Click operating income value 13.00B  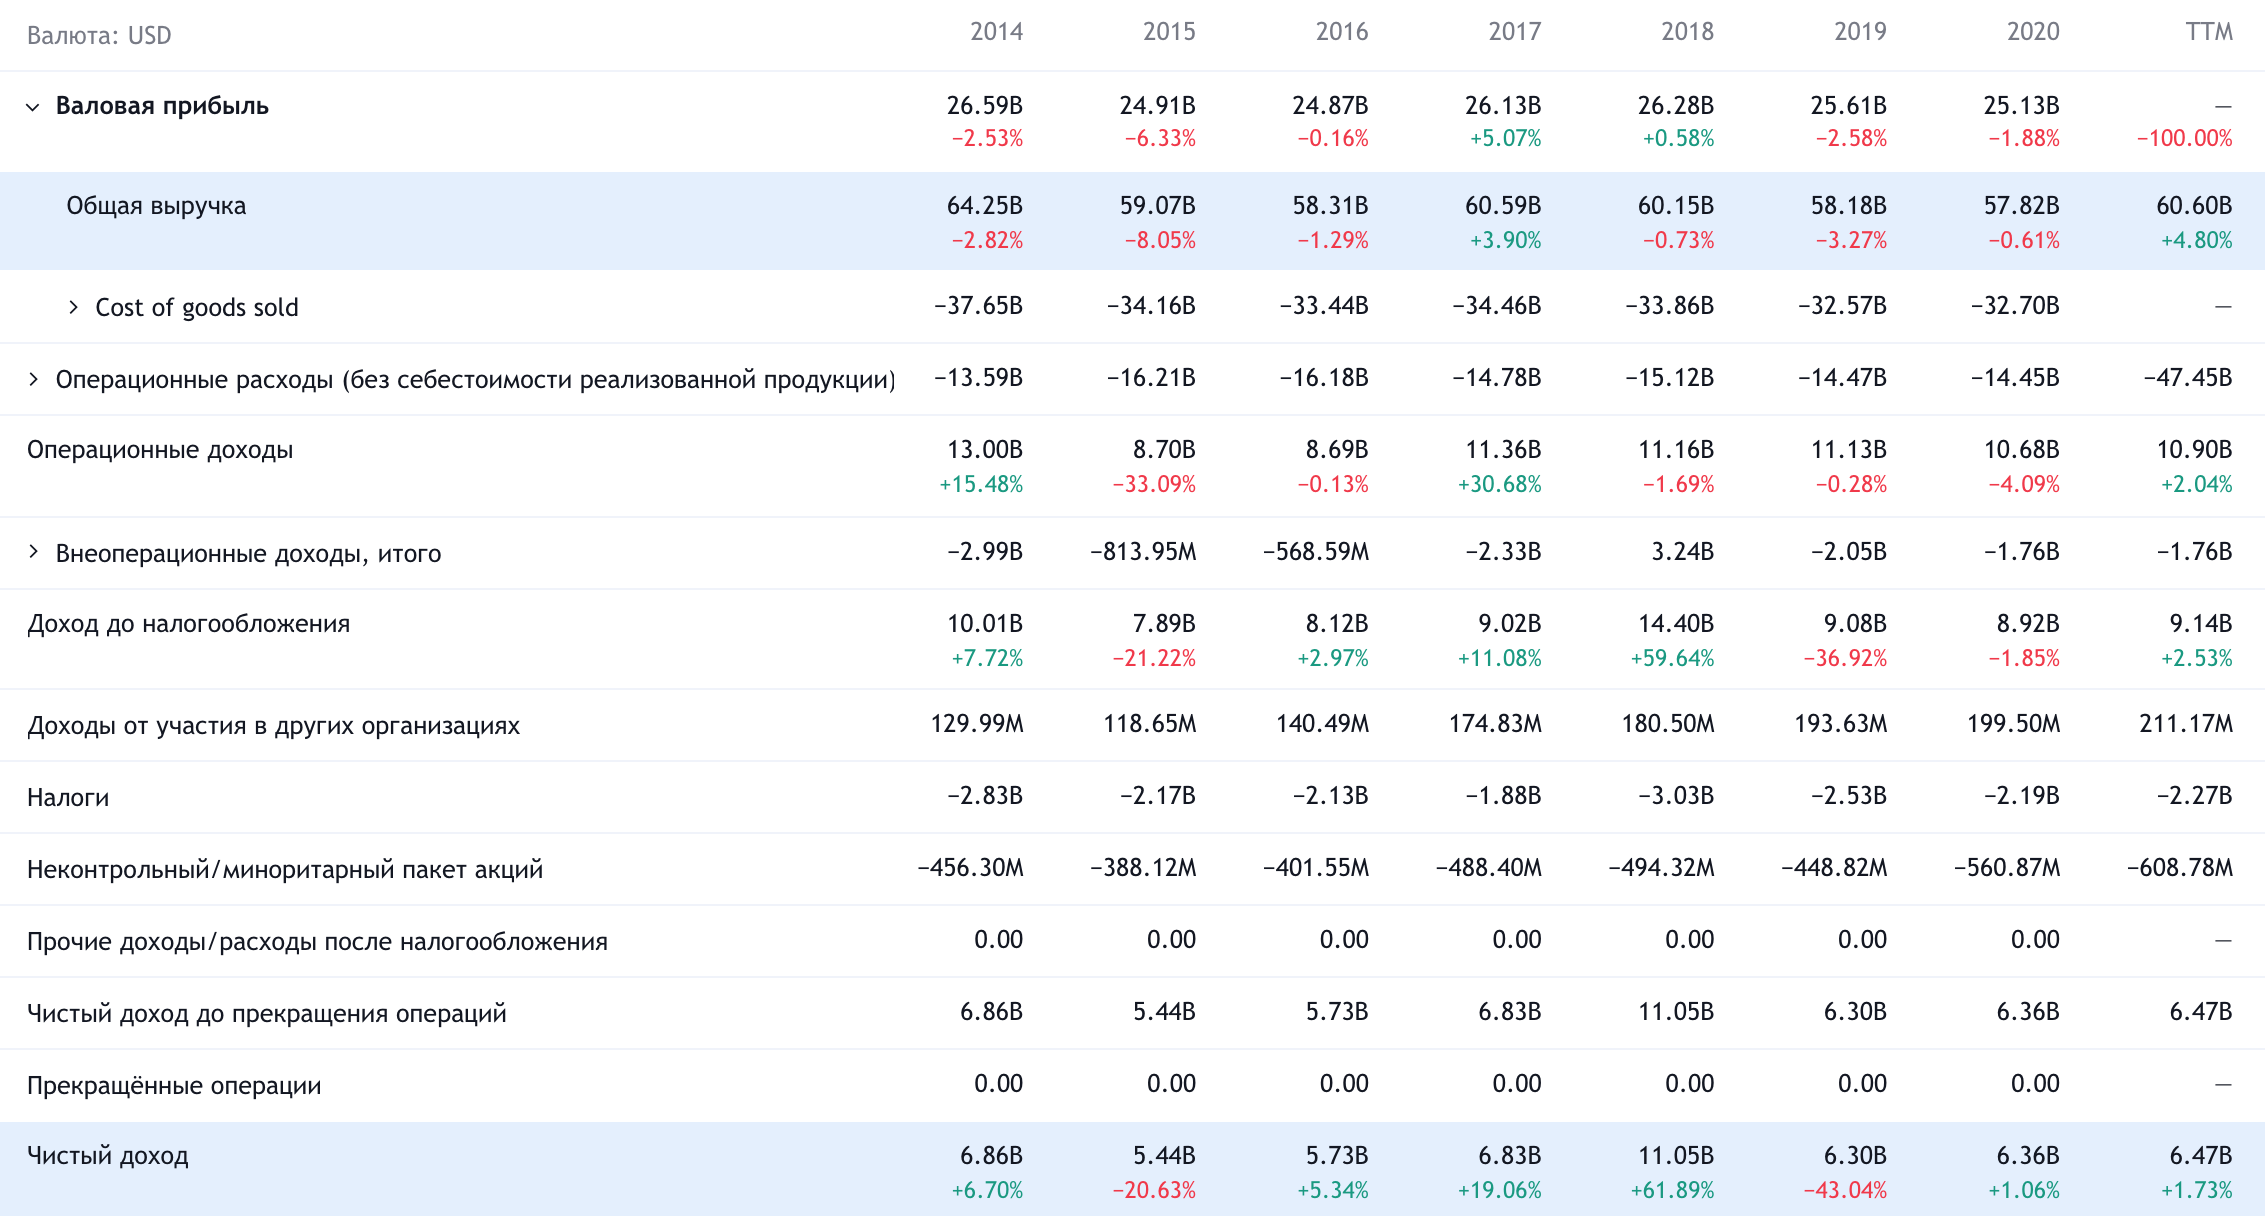pyautogui.click(x=985, y=450)
